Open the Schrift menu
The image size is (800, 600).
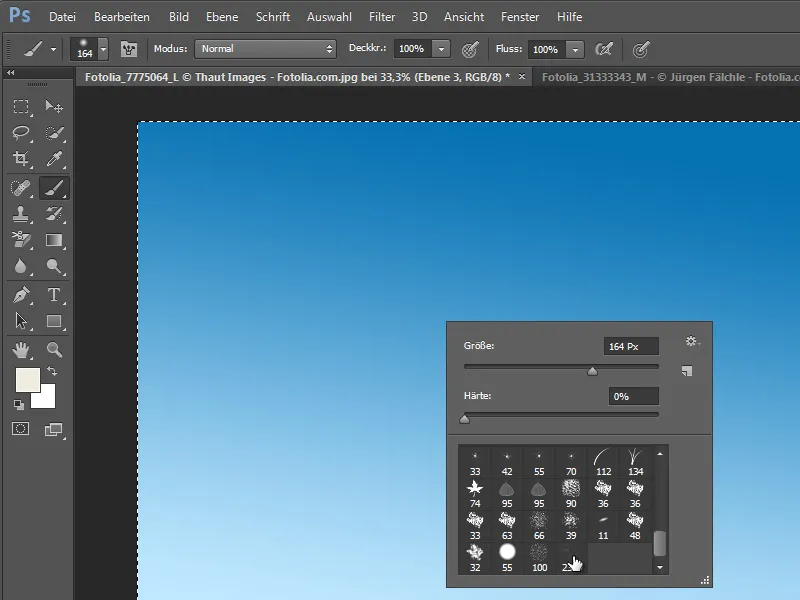tap(273, 17)
